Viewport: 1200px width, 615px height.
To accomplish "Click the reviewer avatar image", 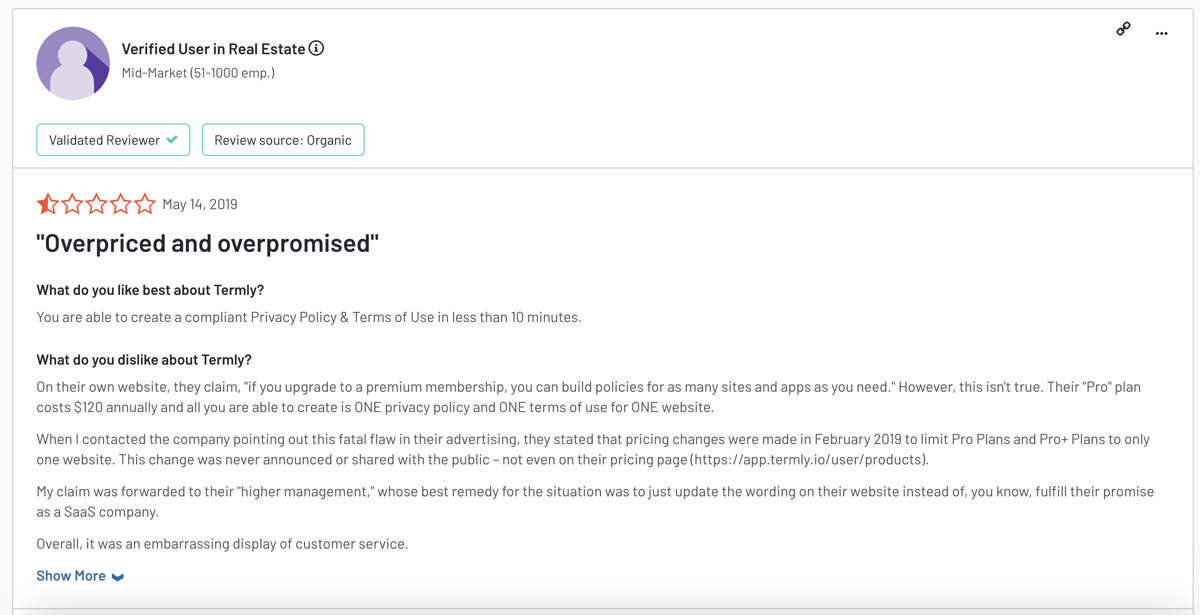I will point(73,63).
